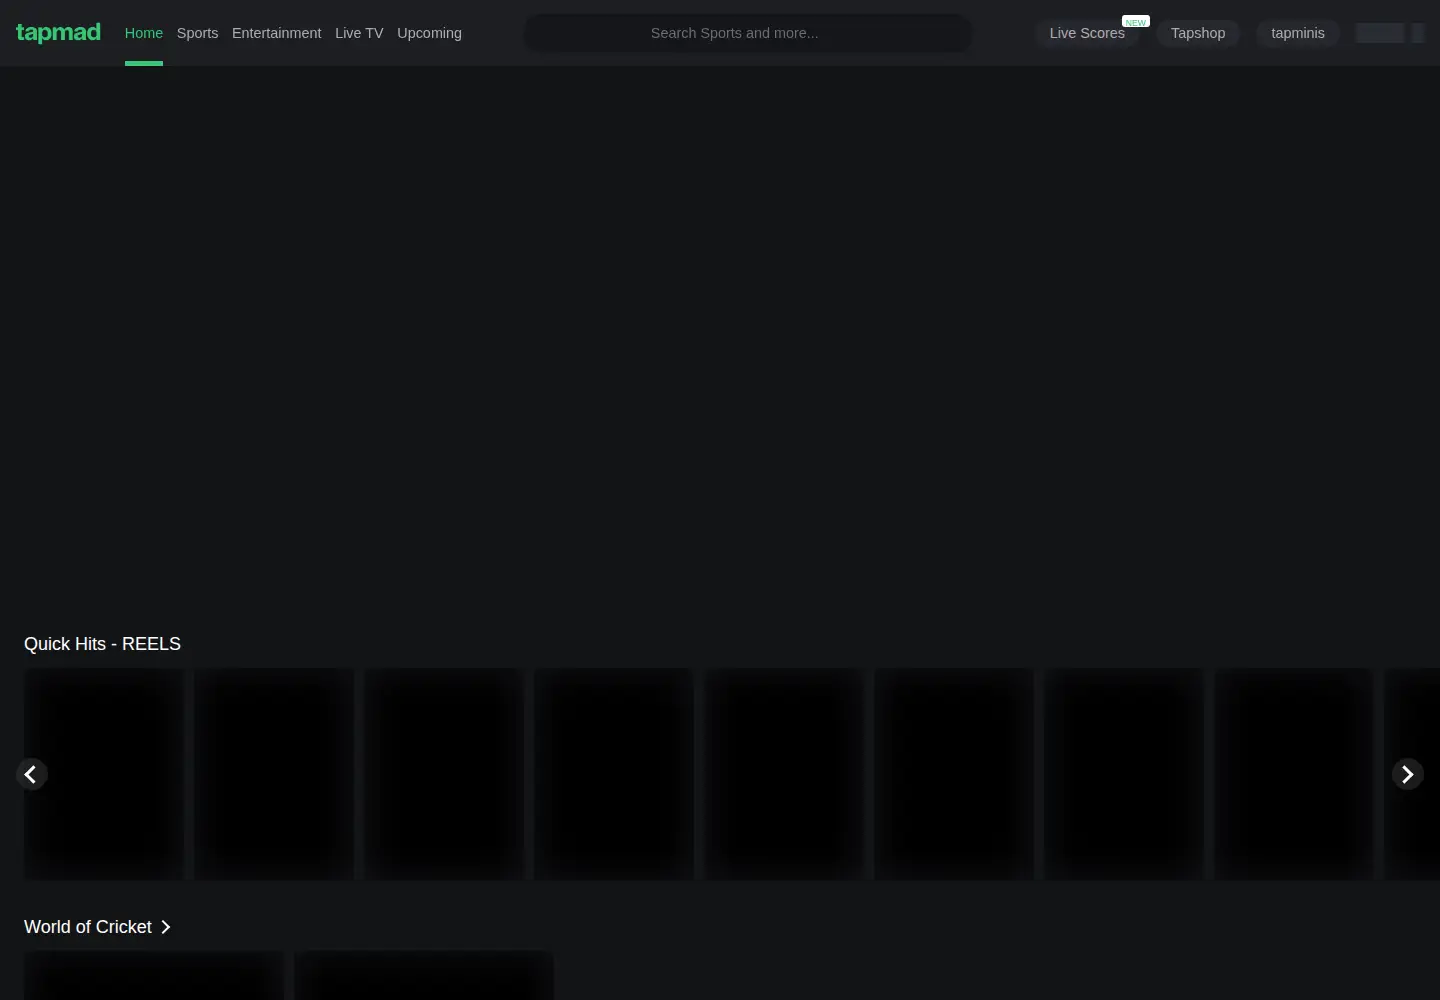Click the Quick Hits - REELS heading
Viewport: 1440px width, 1000px height.
pos(102,644)
